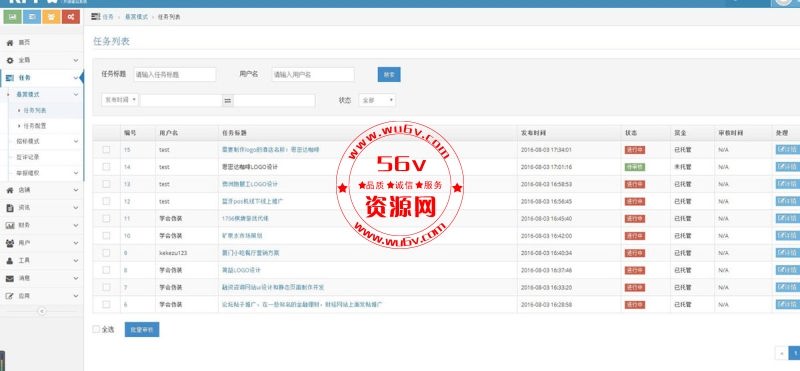Expand the 消息 menu chevron

[76, 278]
